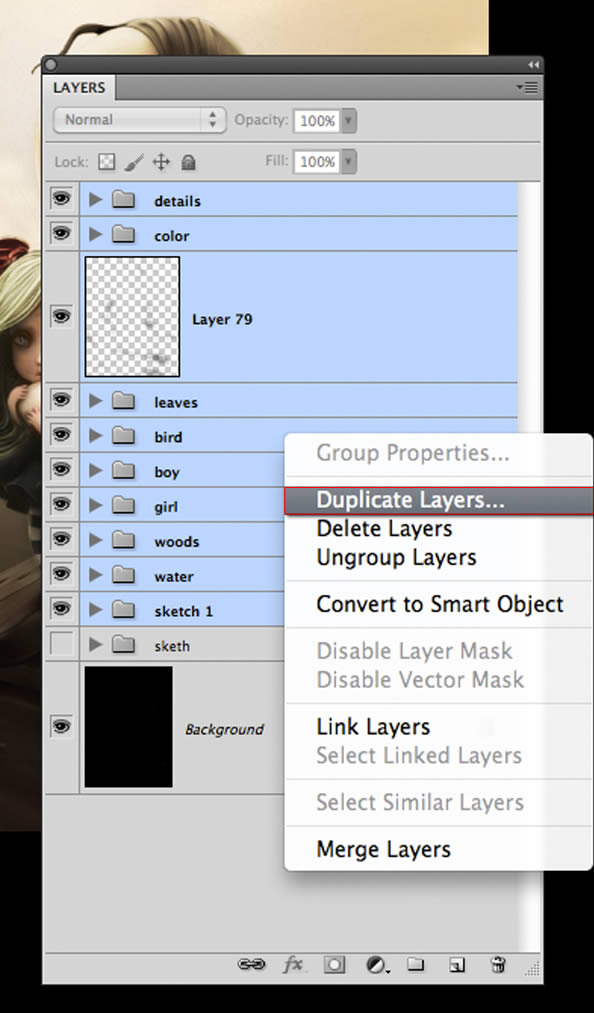Image resolution: width=594 pixels, height=1013 pixels.
Task: Choose Ungroup Layers in context menu
Action: click(439, 558)
